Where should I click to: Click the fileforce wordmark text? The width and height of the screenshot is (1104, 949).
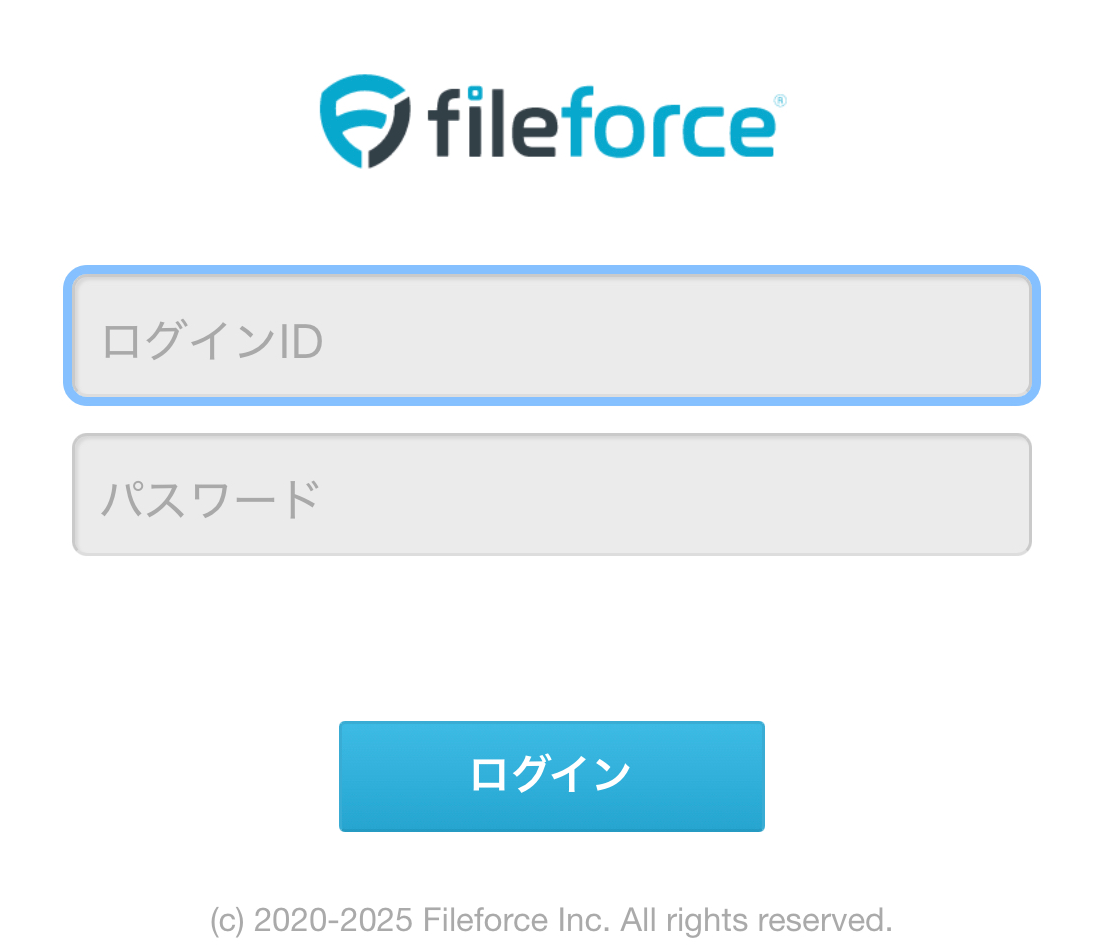(600, 124)
